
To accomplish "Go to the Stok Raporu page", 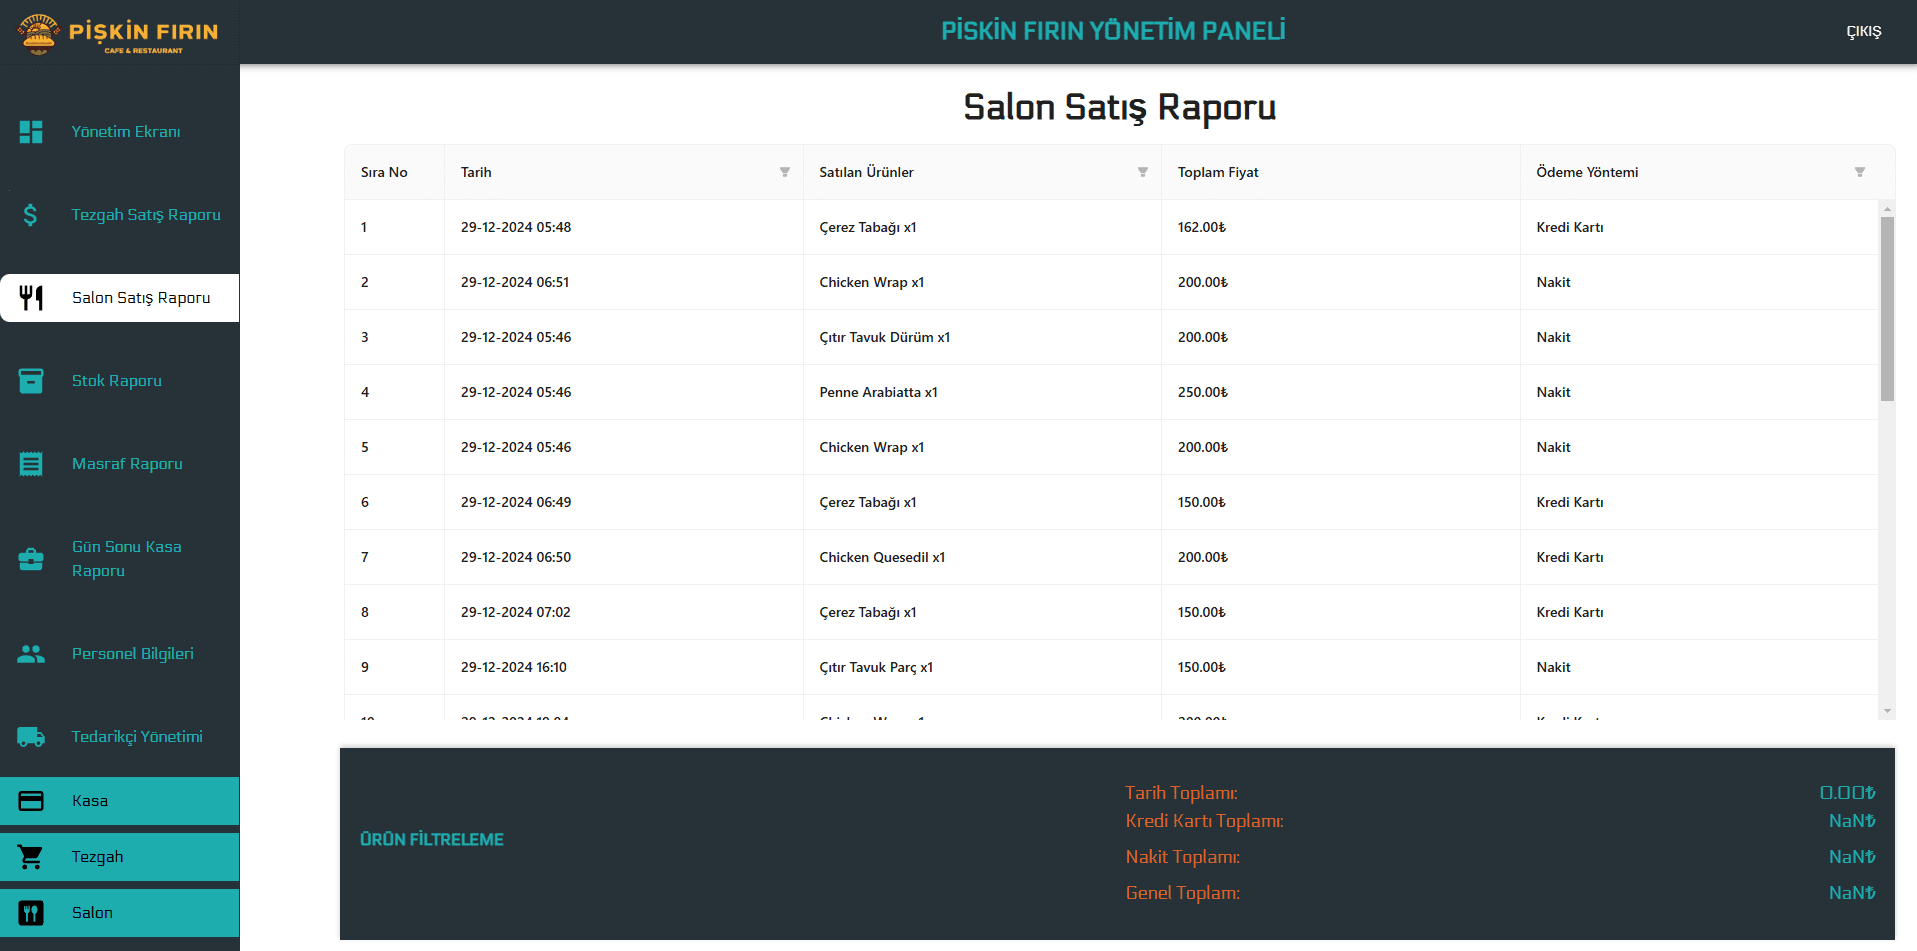I will (x=117, y=381).
